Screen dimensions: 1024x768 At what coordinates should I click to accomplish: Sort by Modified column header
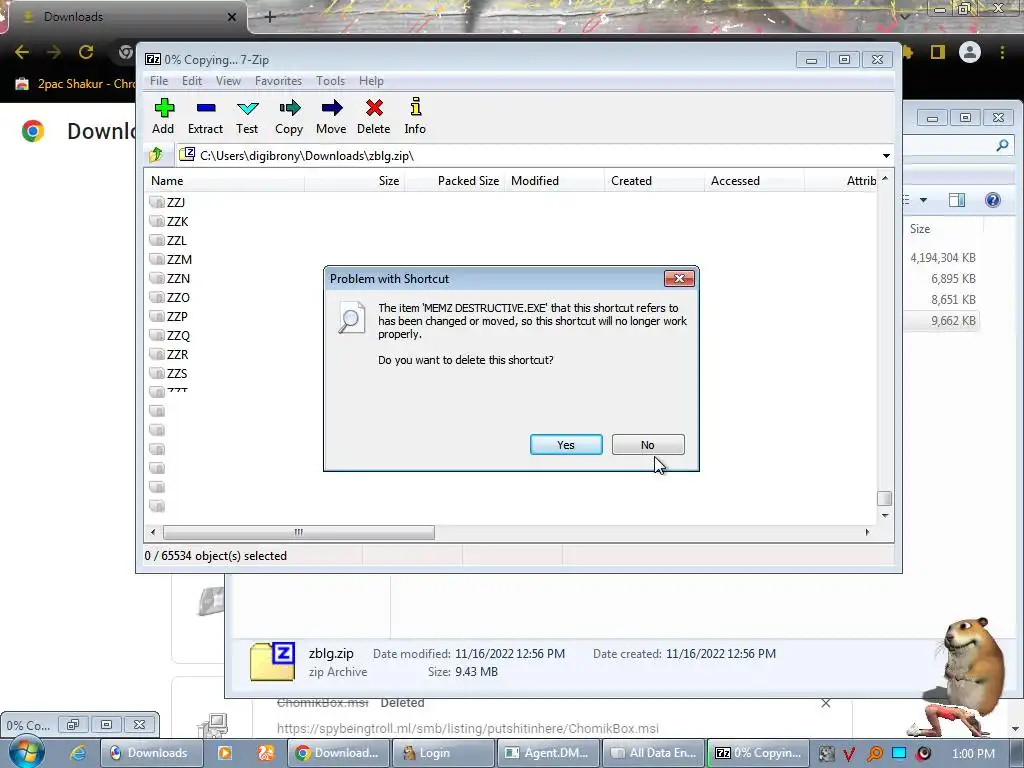click(554, 181)
